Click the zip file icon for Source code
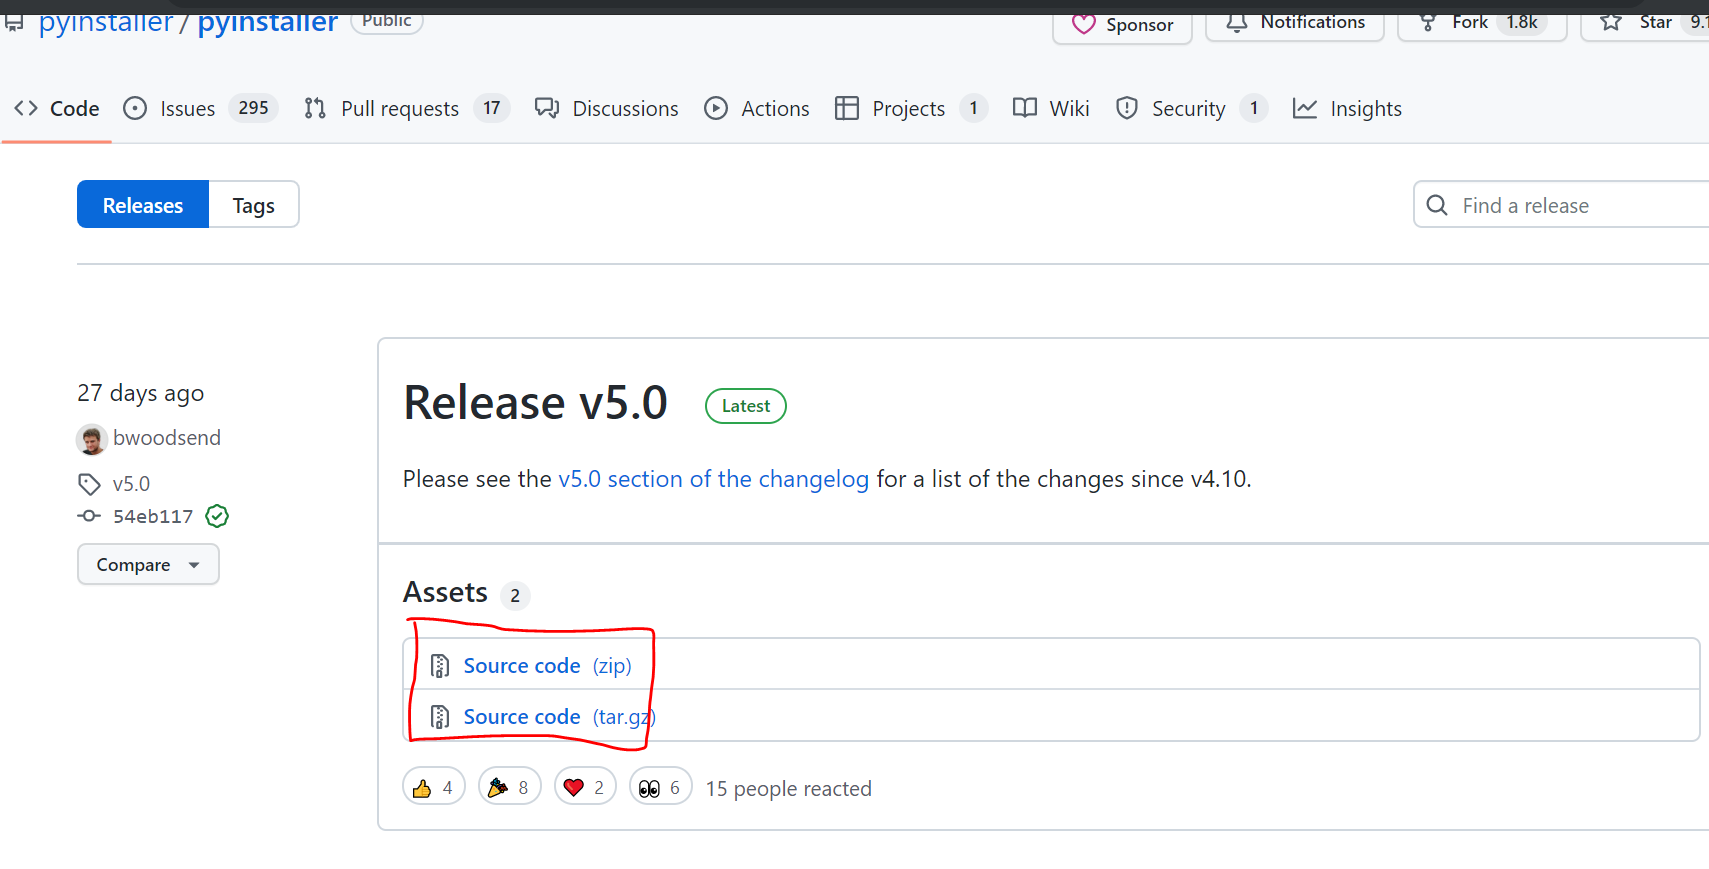 pos(439,666)
